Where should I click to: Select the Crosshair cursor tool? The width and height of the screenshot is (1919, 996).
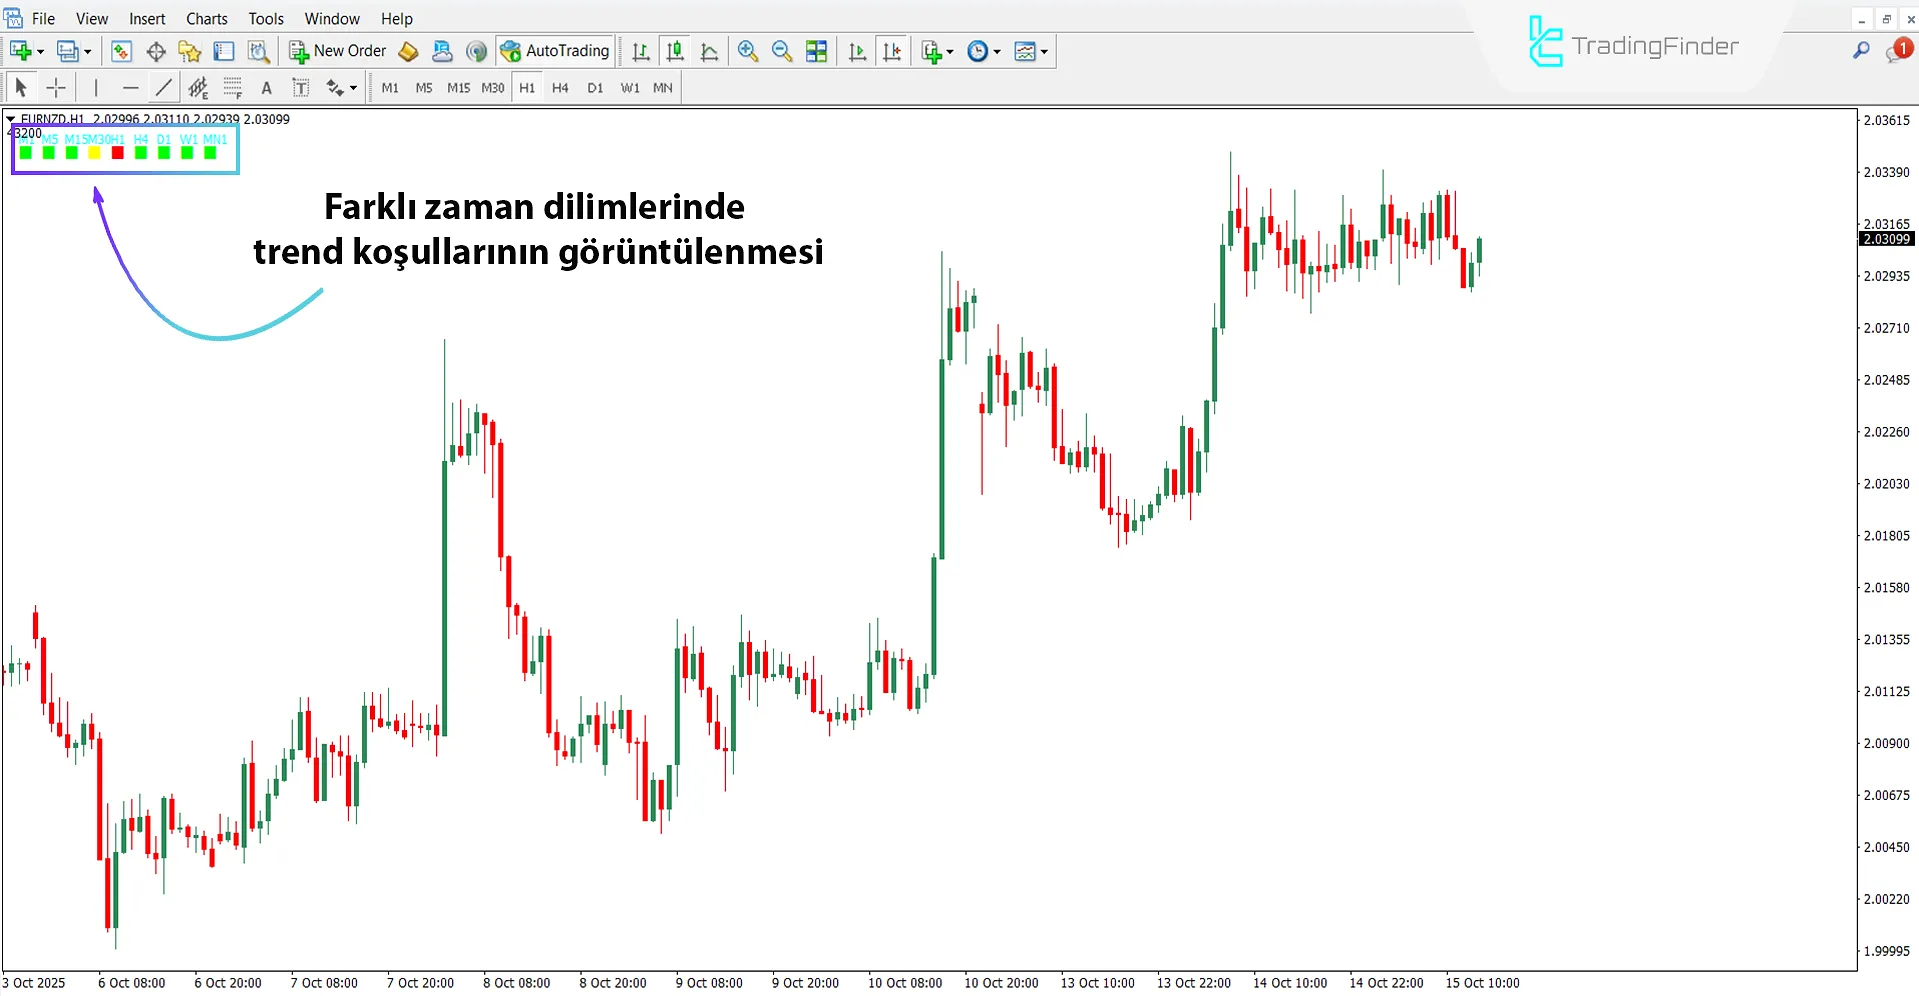coord(56,88)
